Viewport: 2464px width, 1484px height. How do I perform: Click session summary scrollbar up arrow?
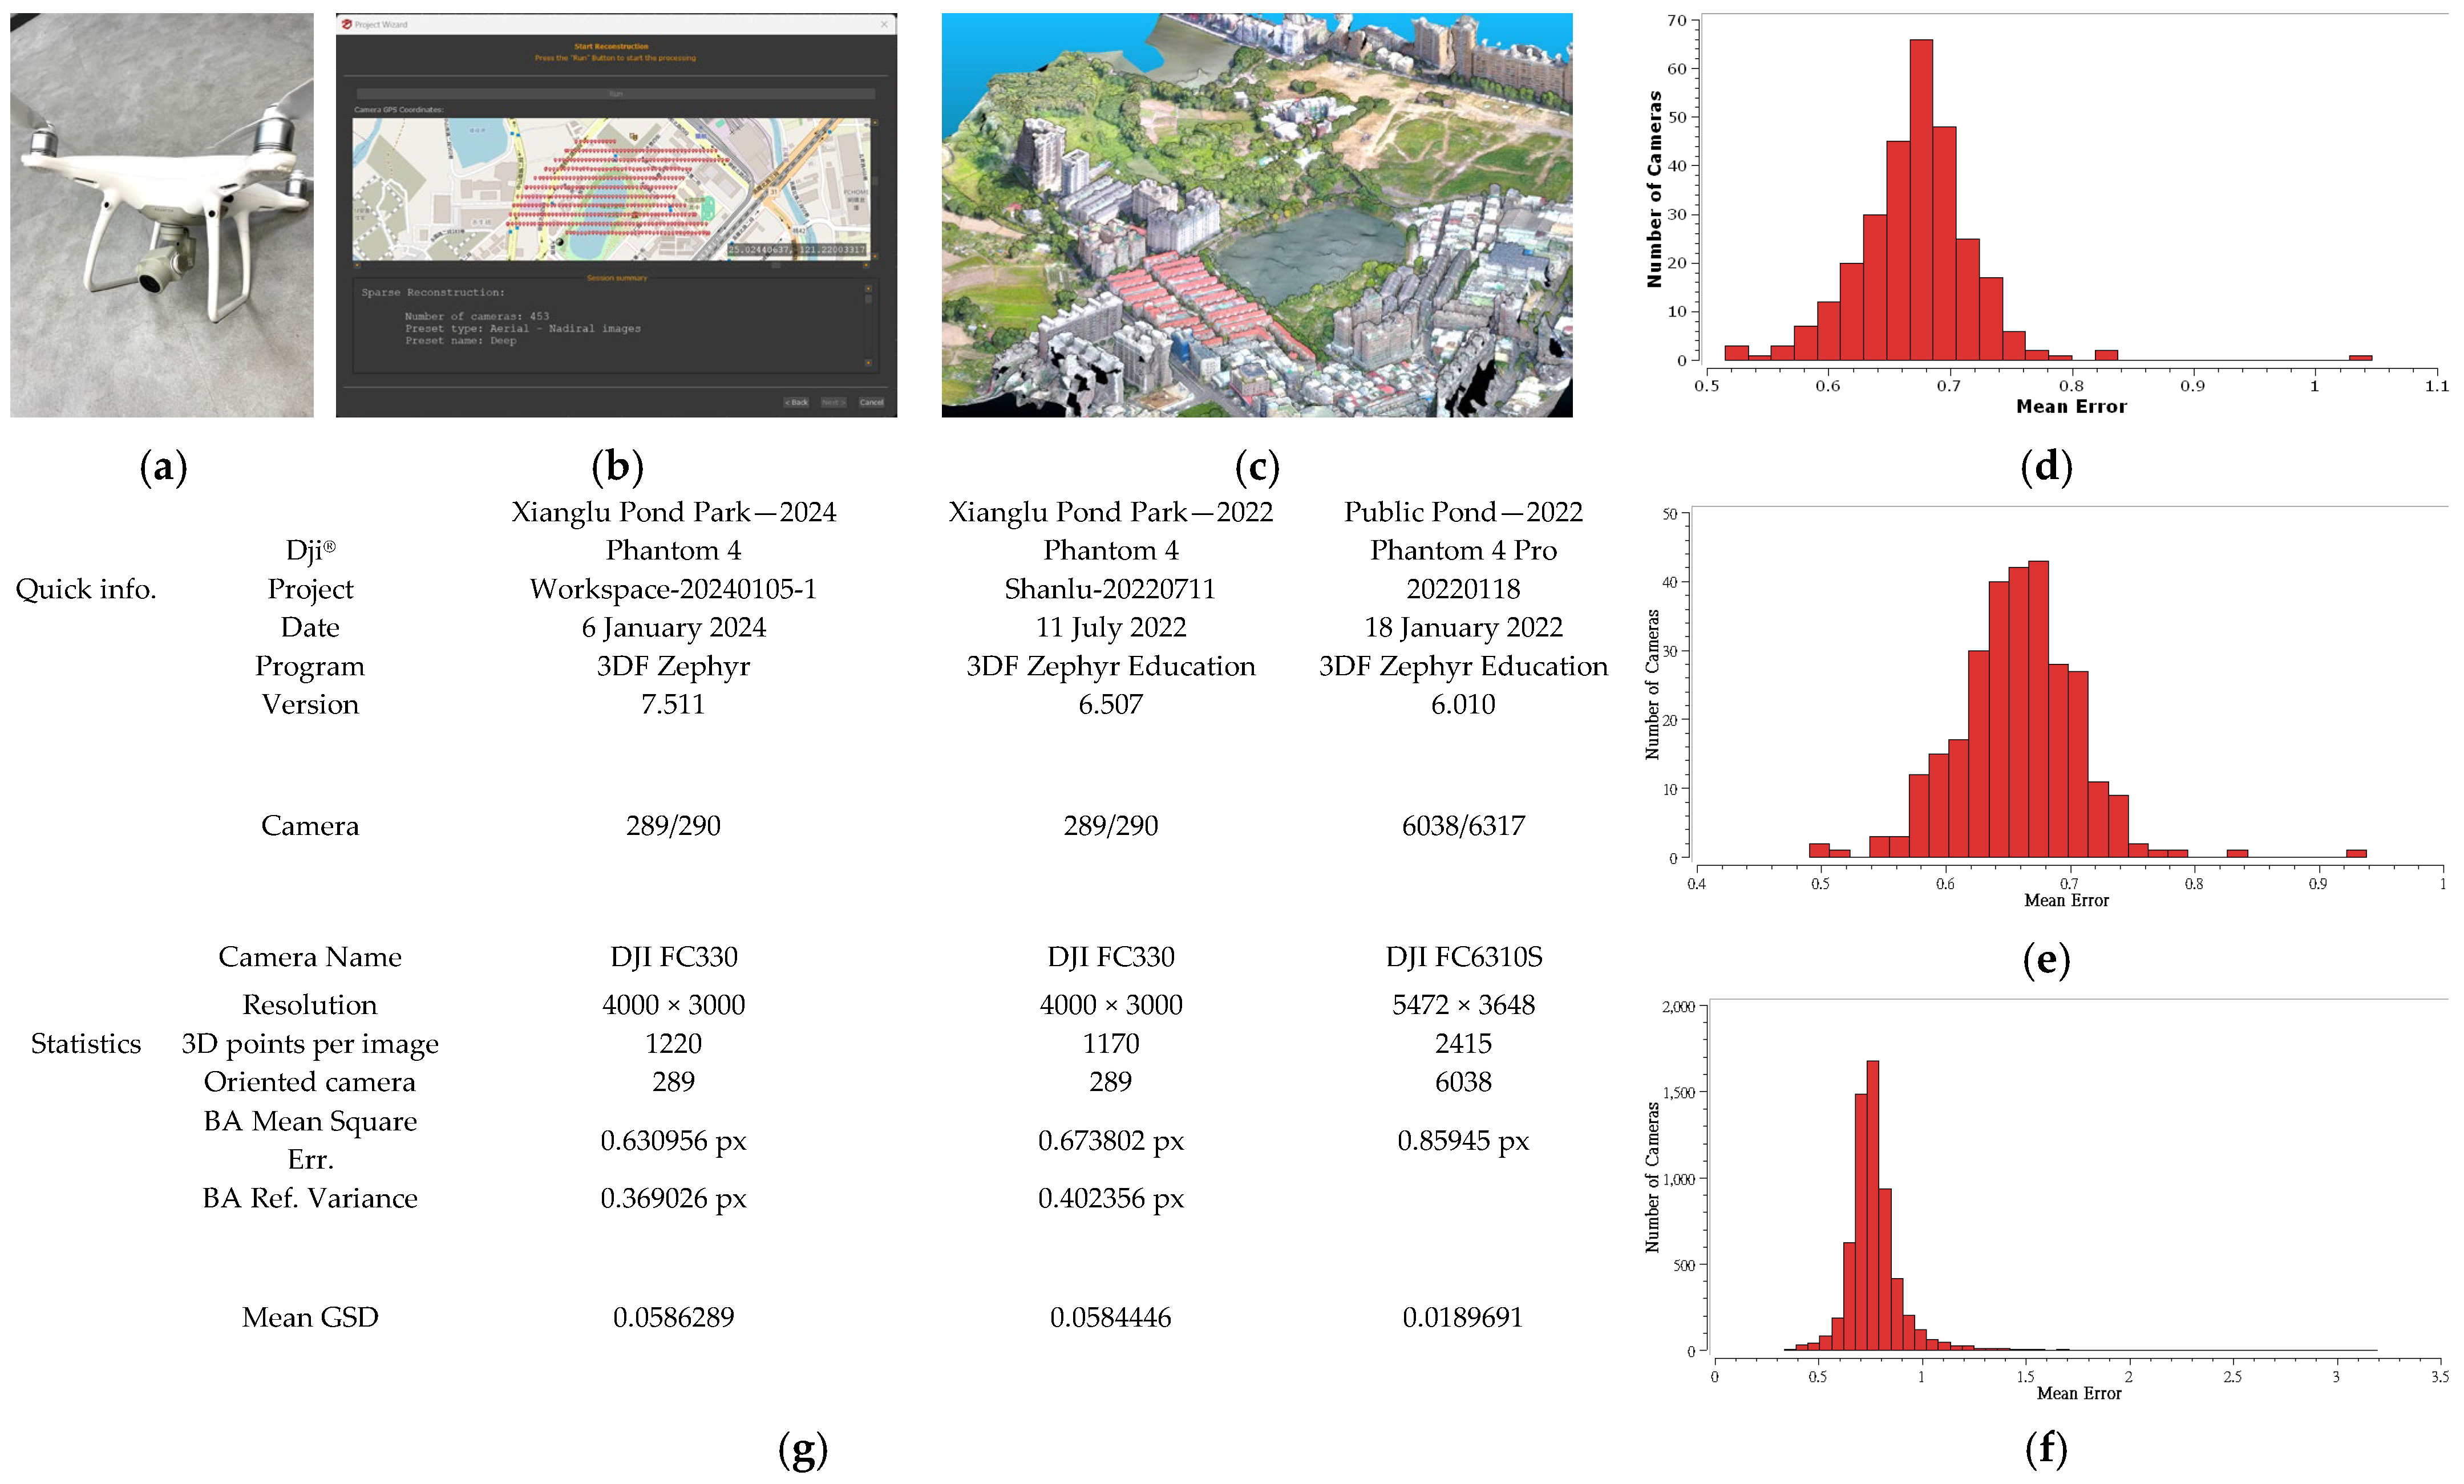(x=868, y=289)
